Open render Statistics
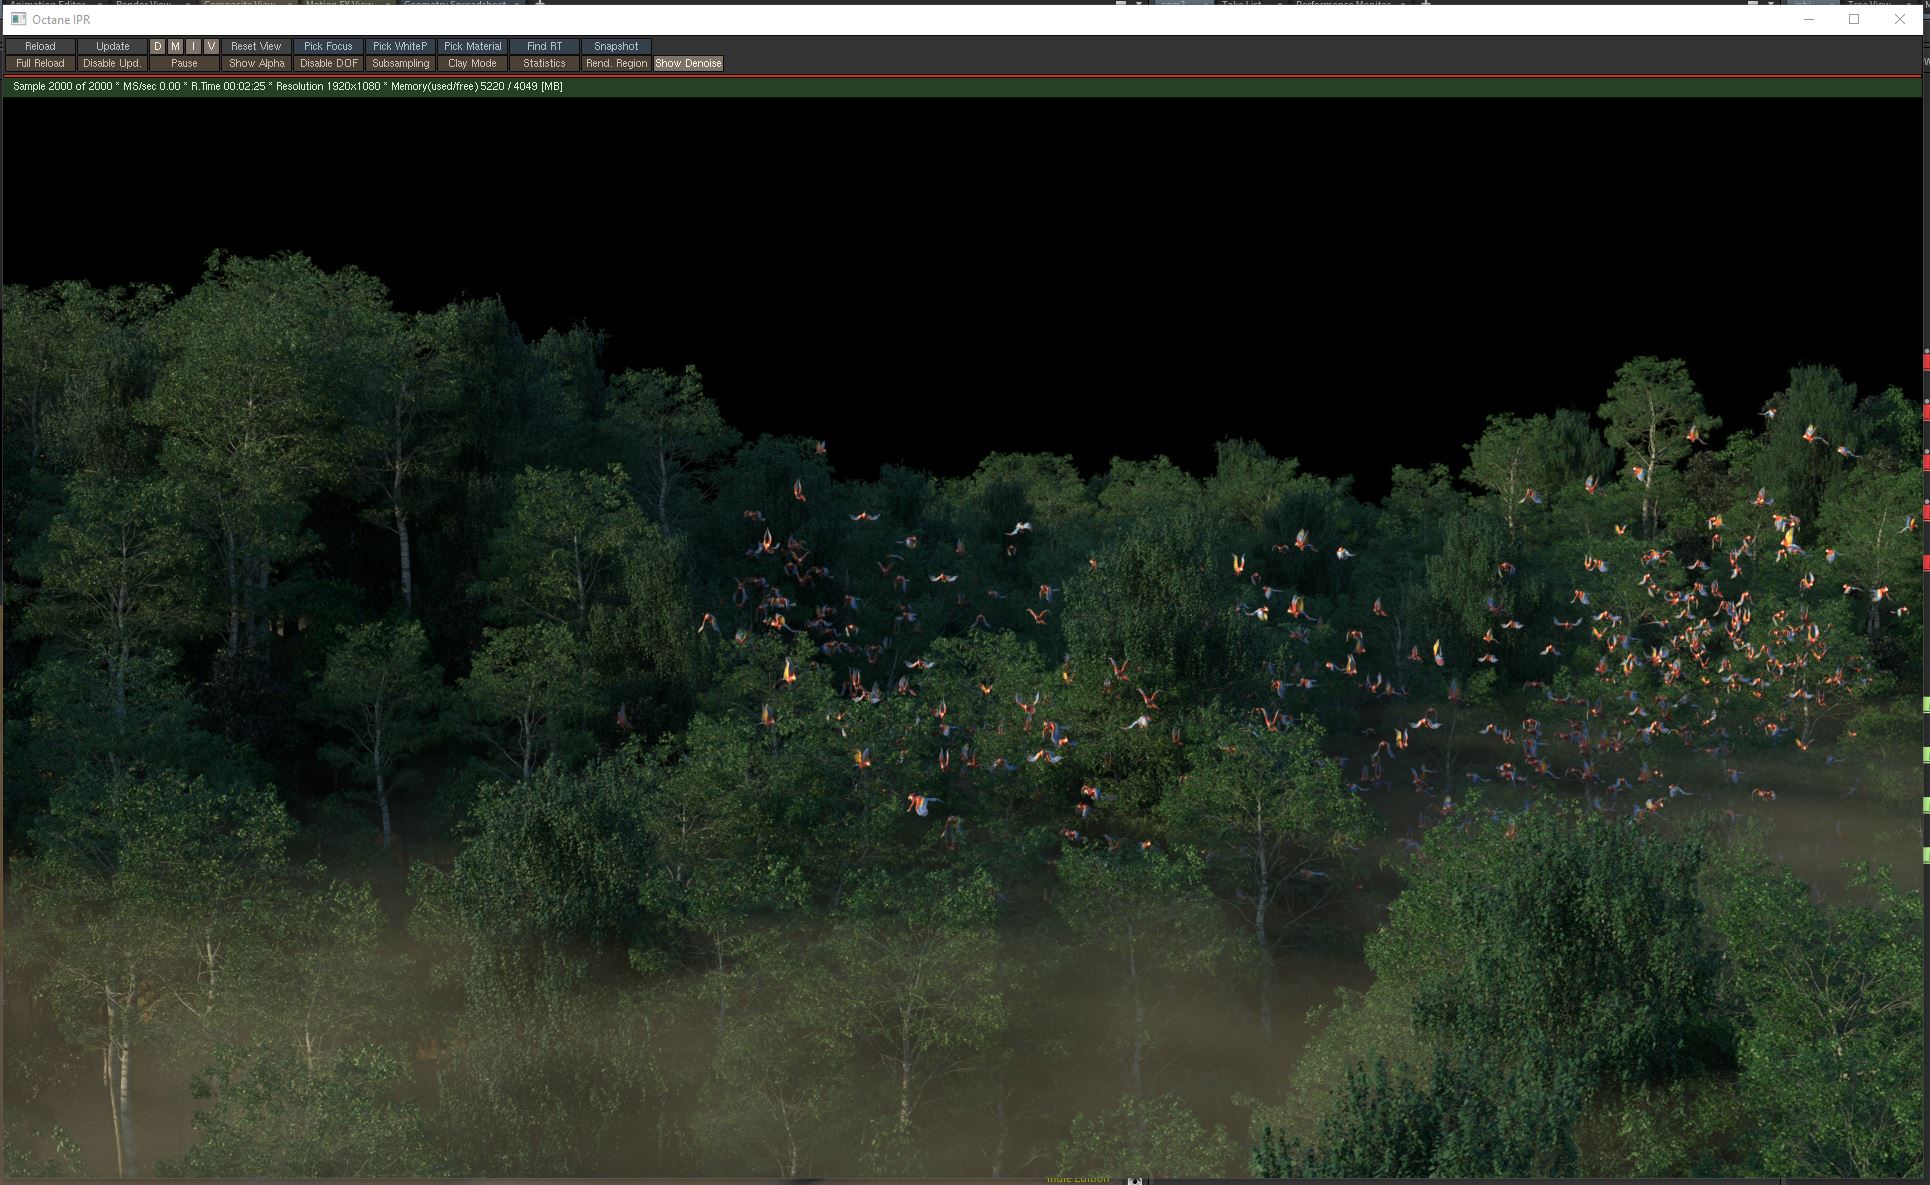Image resolution: width=1930 pixels, height=1185 pixels. [544, 63]
